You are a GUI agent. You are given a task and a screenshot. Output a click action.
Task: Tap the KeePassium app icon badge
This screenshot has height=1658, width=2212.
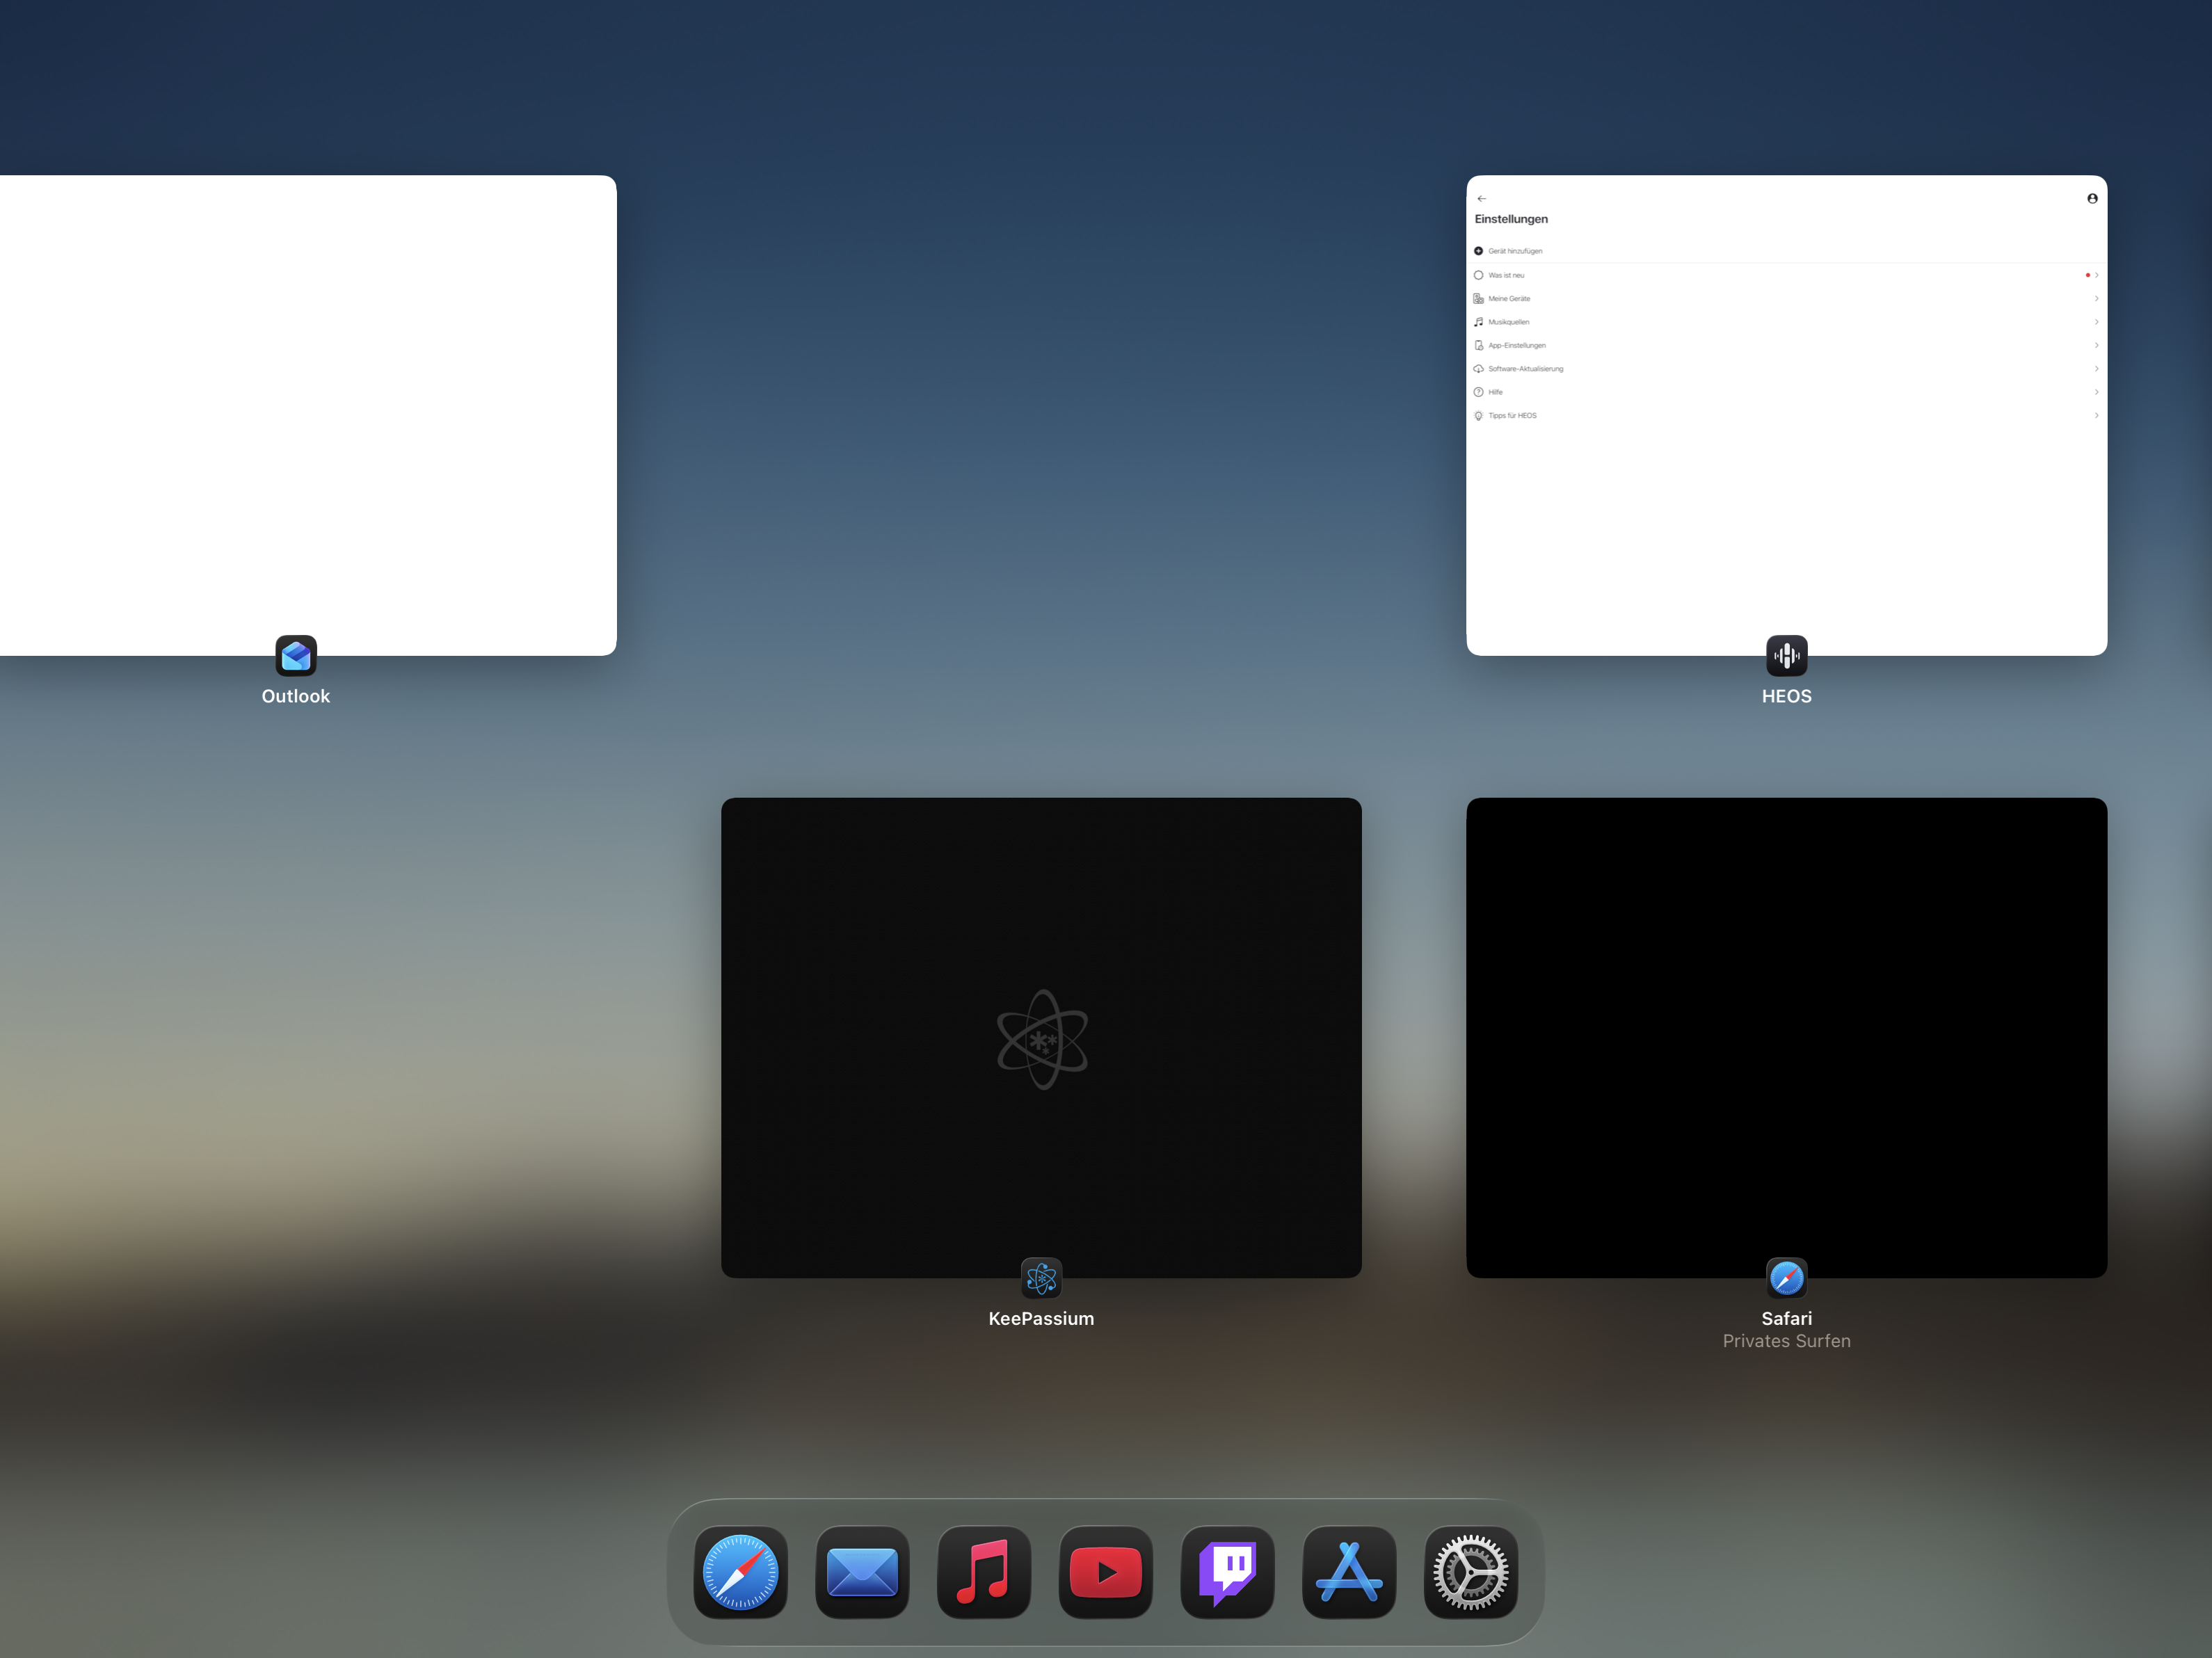[x=1041, y=1278]
